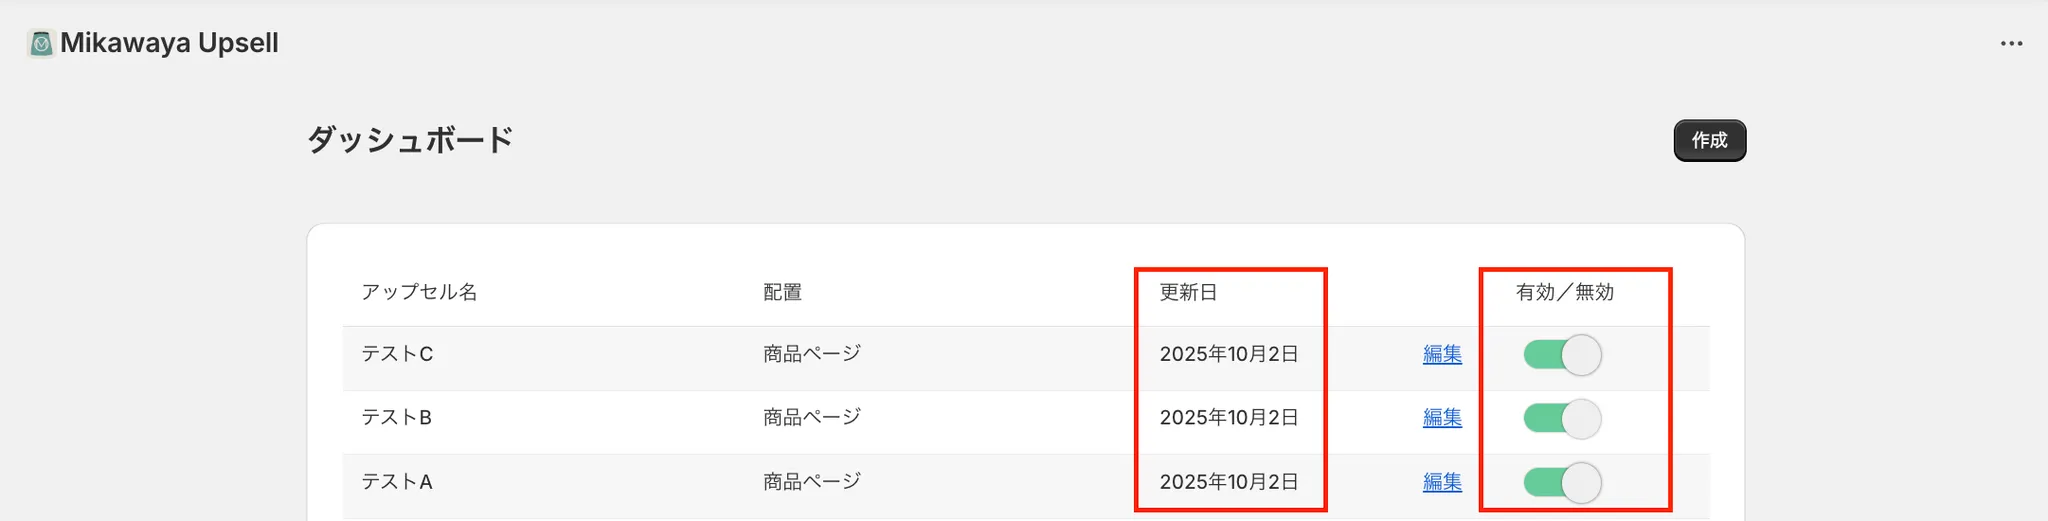Viewport: 2048px width, 521px height.
Task: Click the 配置 column header
Action: click(782, 292)
